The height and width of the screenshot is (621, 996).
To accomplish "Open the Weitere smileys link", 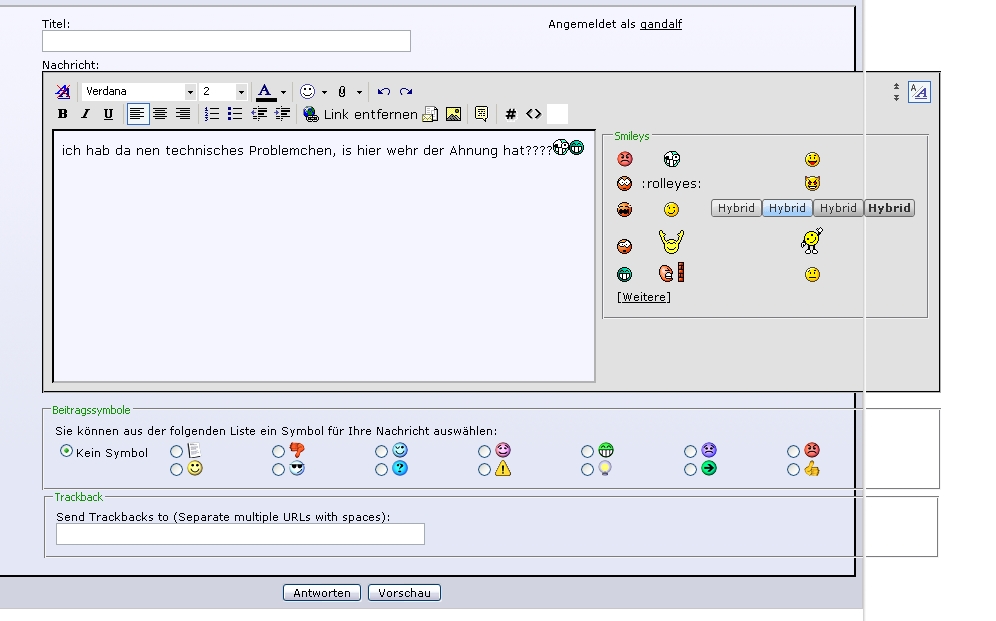I will (644, 297).
